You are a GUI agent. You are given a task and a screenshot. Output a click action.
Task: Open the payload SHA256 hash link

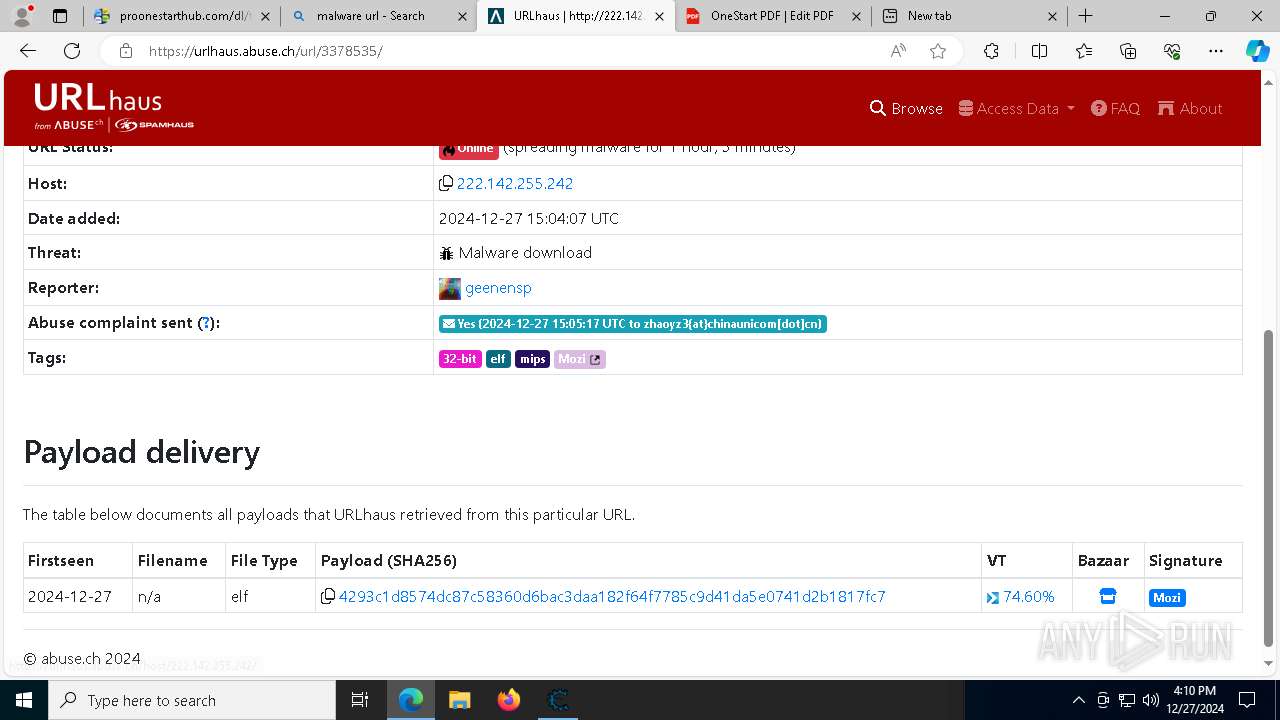click(612, 597)
